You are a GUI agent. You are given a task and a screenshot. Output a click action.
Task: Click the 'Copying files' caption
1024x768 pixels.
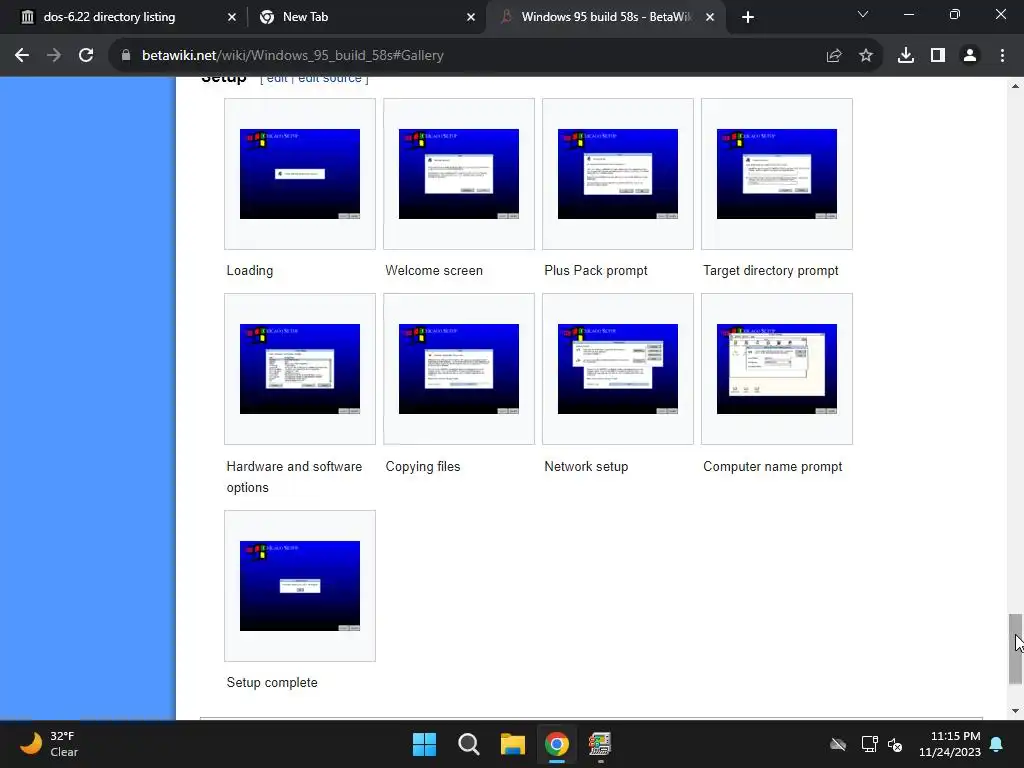coord(423,466)
